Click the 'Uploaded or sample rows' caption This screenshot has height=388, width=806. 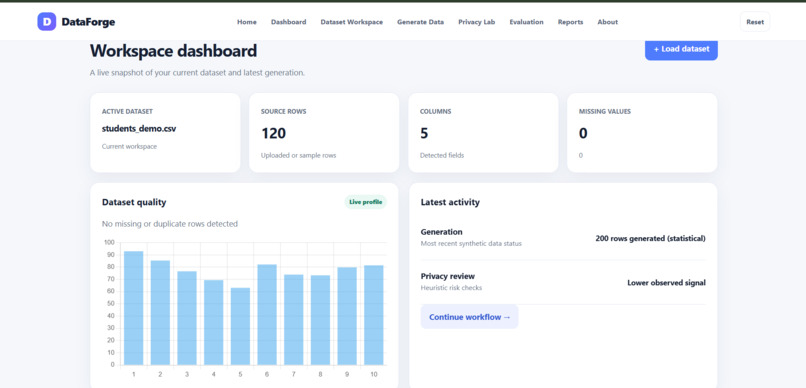[x=299, y=155]
